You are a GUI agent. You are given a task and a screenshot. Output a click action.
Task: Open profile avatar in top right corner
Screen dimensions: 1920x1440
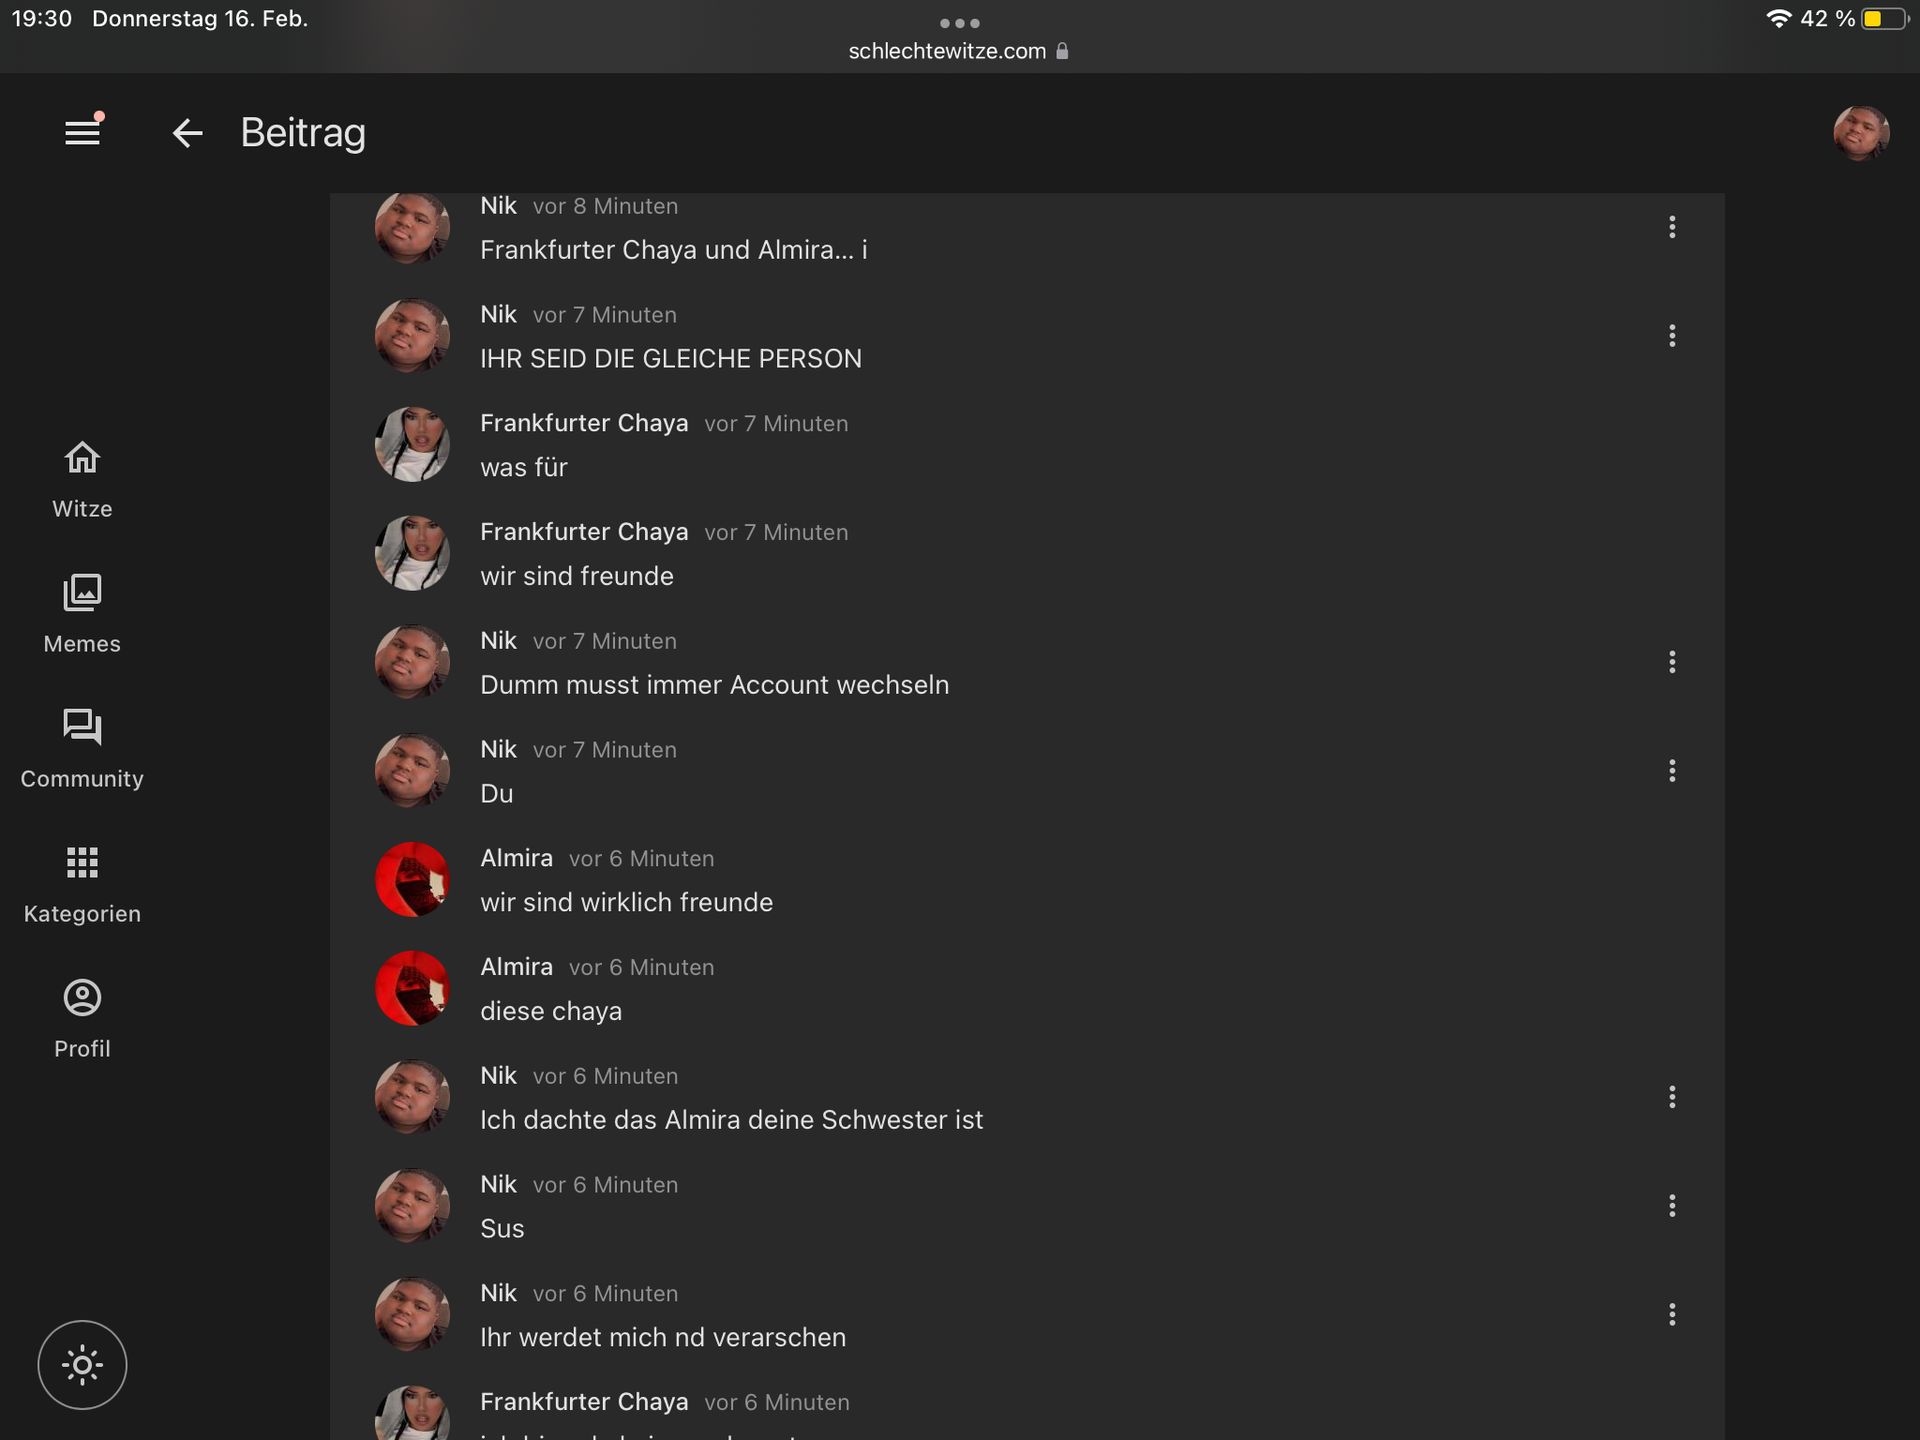(1860, 133)
